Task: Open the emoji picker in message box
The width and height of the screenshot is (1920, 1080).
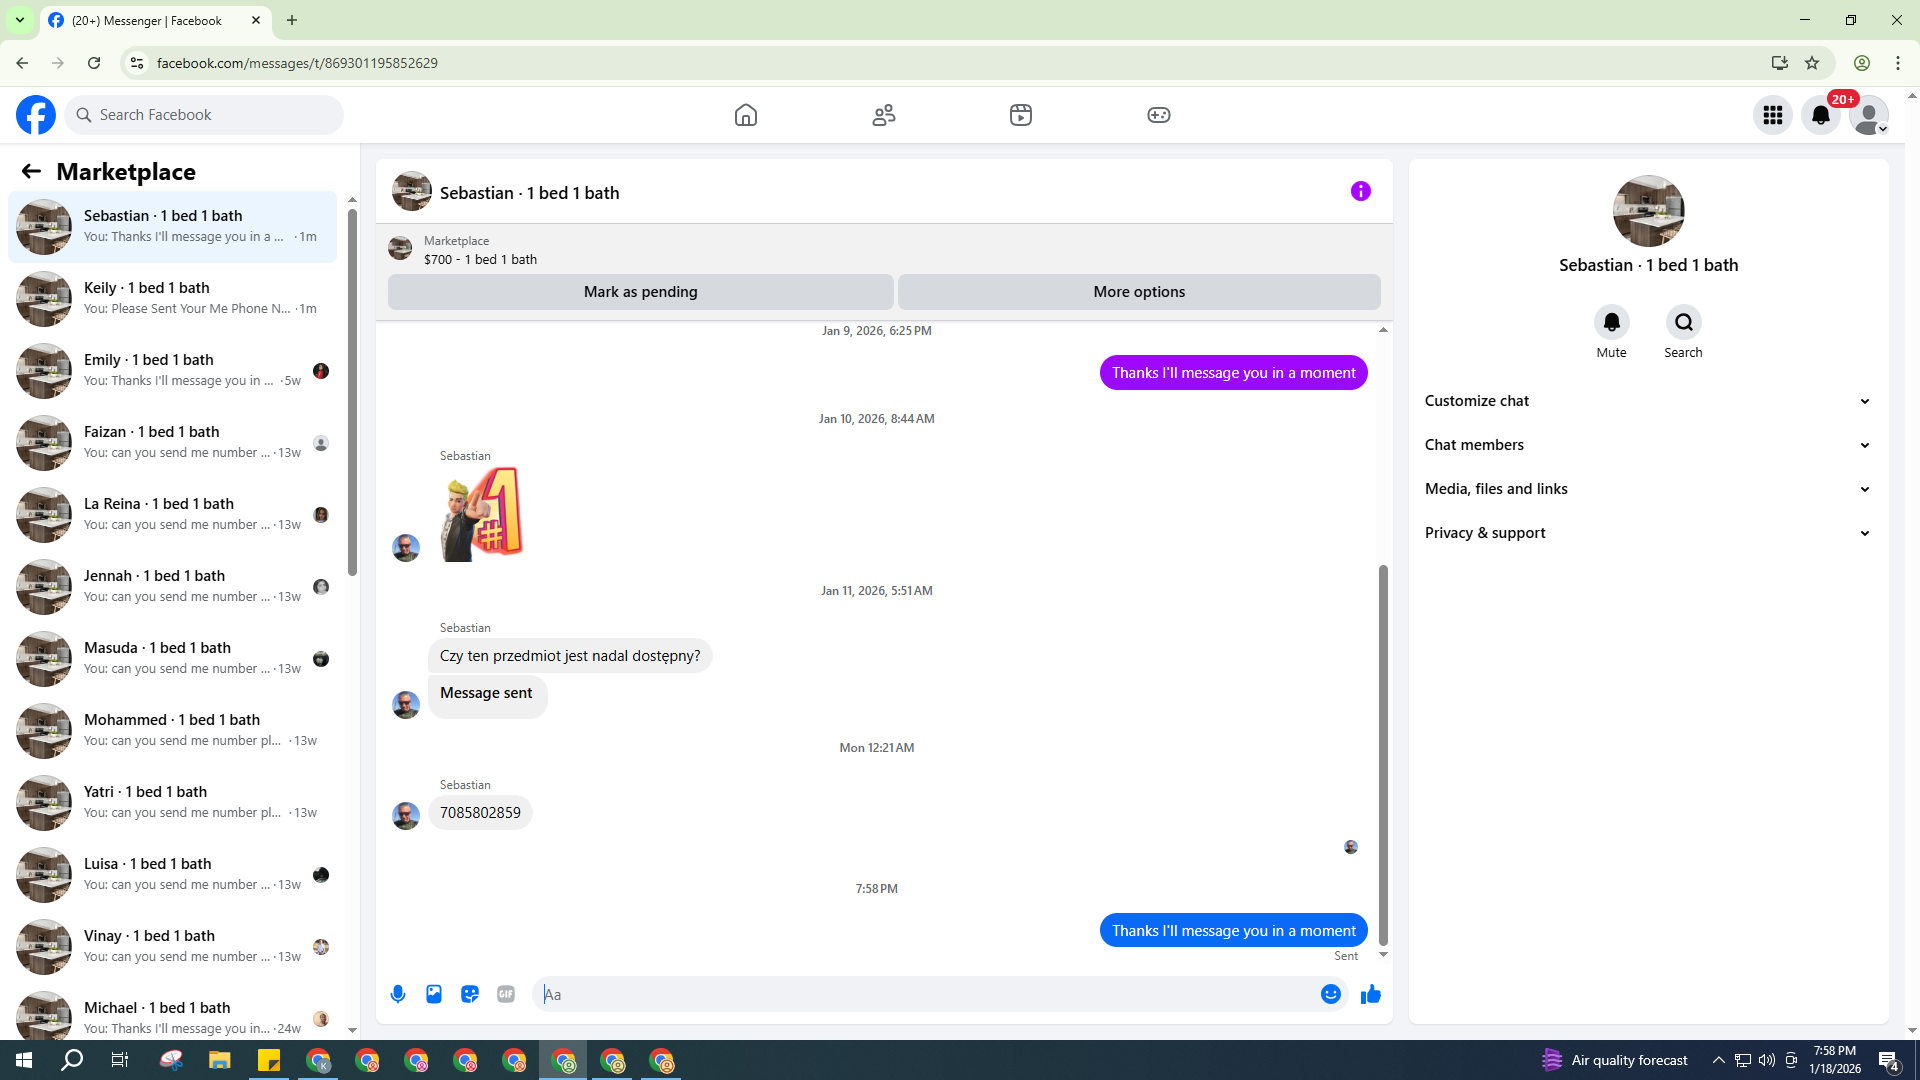Action: pyautogui.click(x=1330, y=994)
